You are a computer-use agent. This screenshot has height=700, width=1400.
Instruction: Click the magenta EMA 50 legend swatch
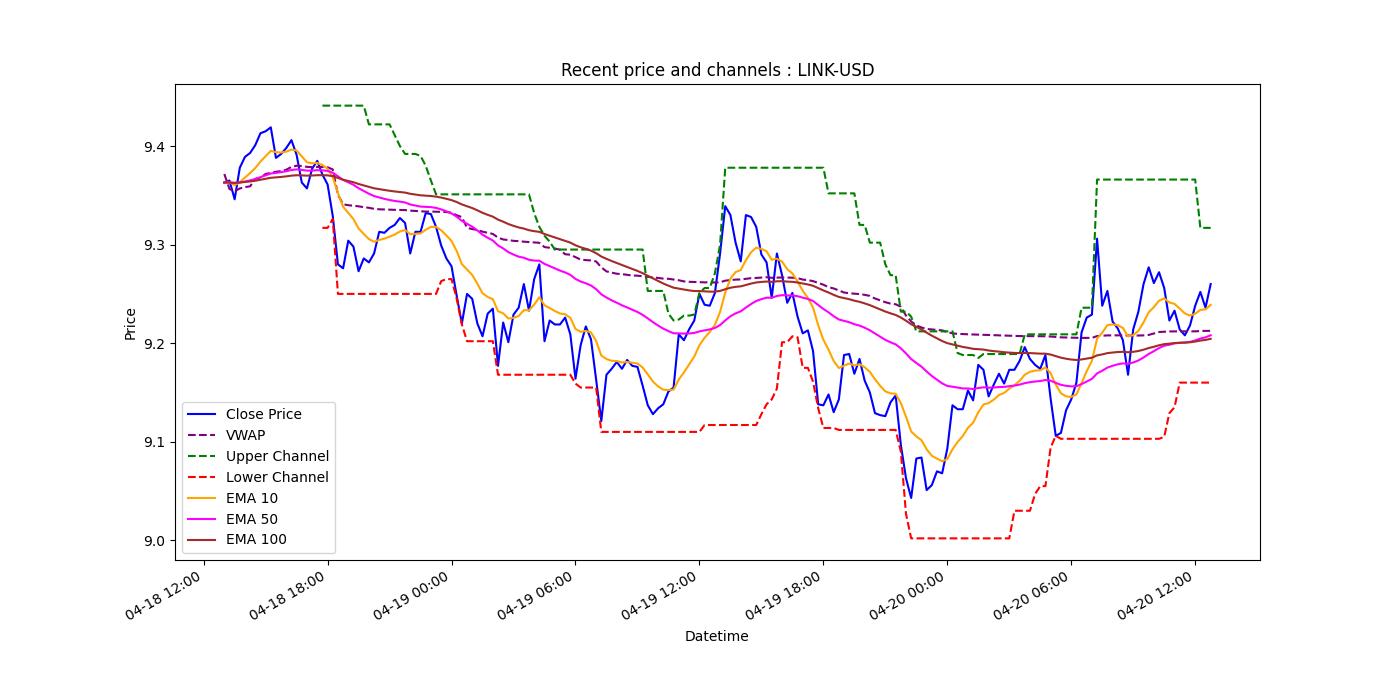pyautogui.click(x=203, y=519)
